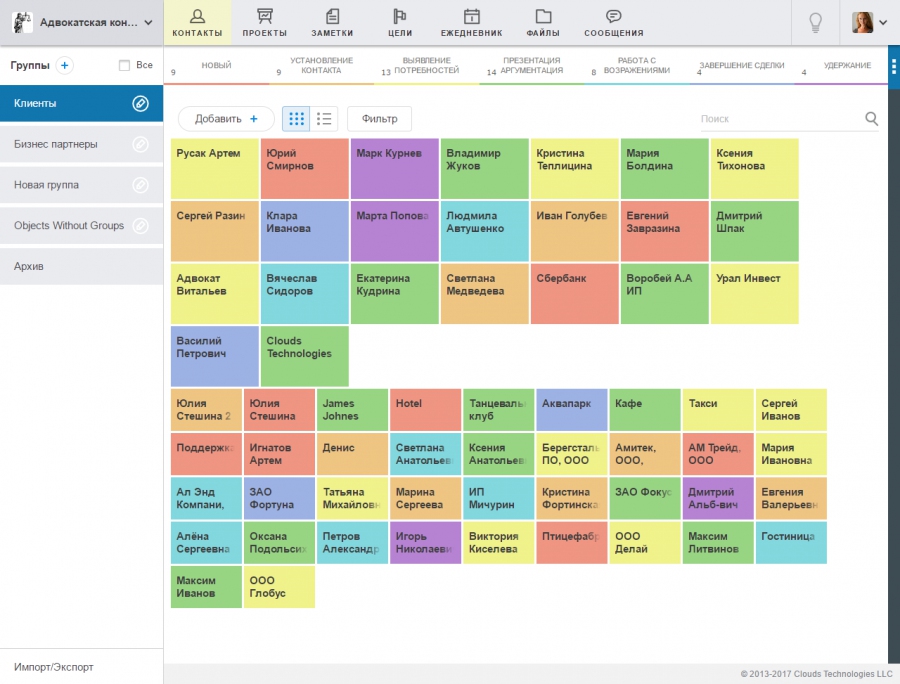Open the Ежедневник calendar section
Image resolution: width=900 pixels, height=684 pixels.
(471, 22)
